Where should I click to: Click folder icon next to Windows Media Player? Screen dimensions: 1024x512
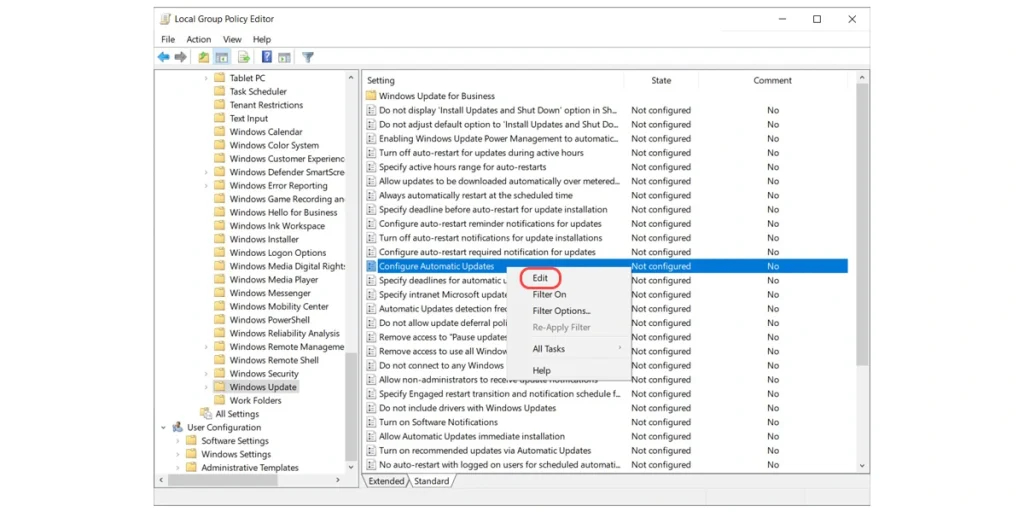tap(219, 280)
